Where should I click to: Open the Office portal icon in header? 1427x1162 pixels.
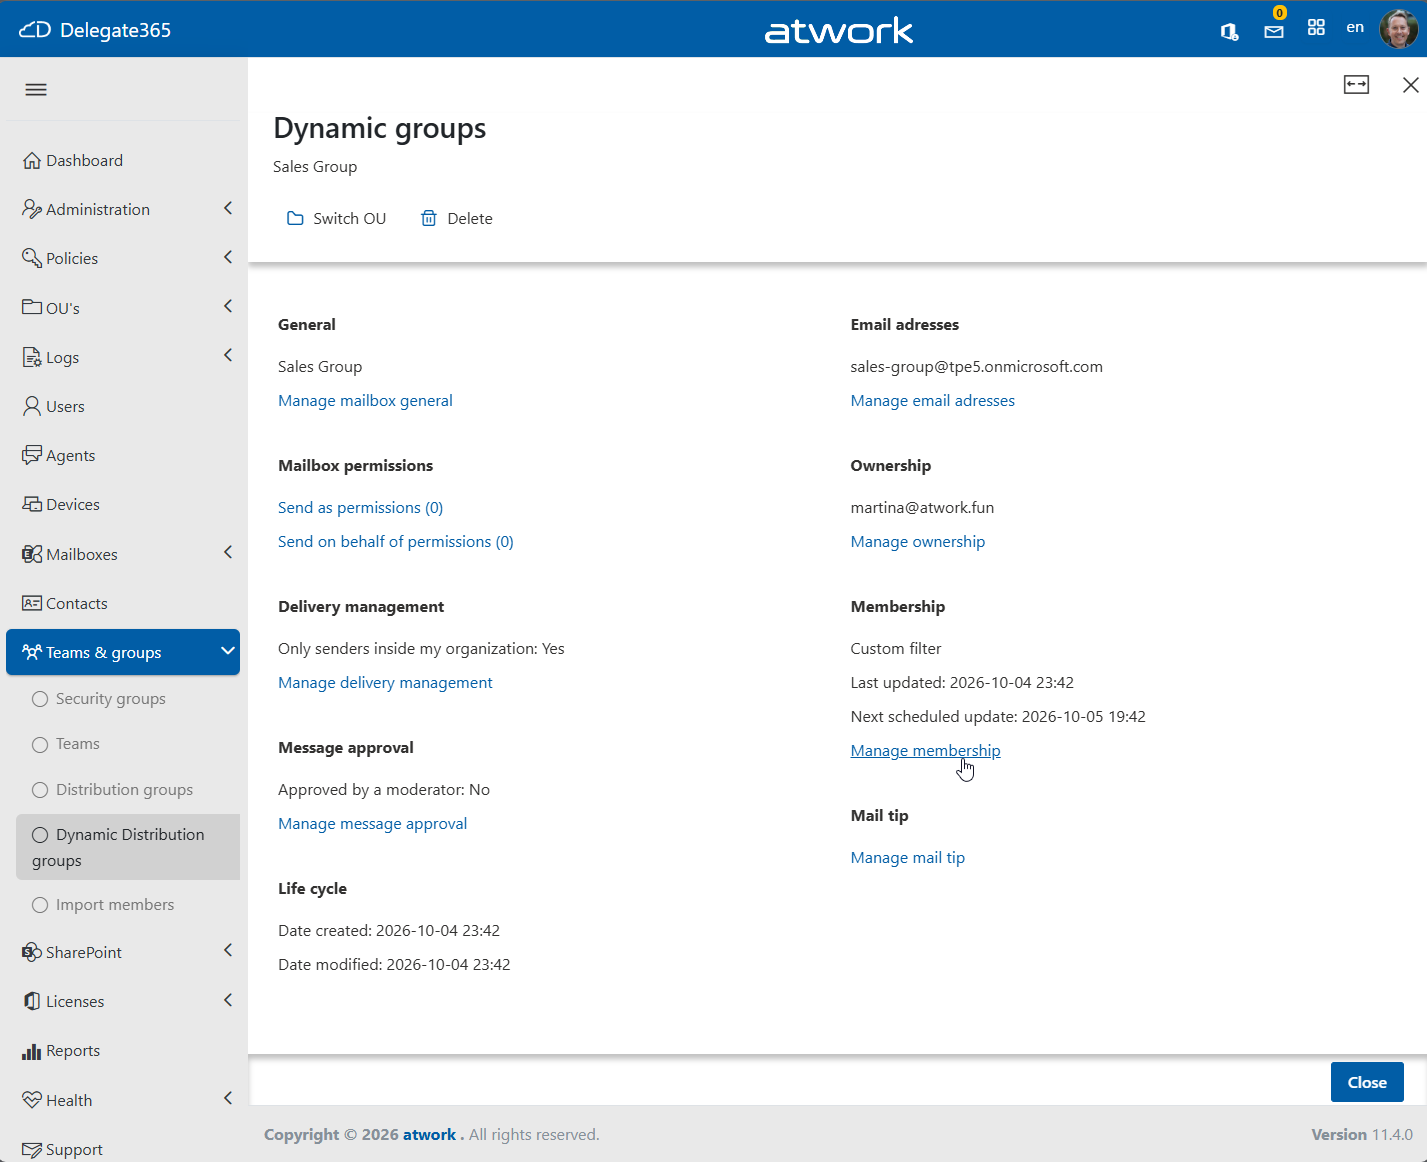(1229, 31)
